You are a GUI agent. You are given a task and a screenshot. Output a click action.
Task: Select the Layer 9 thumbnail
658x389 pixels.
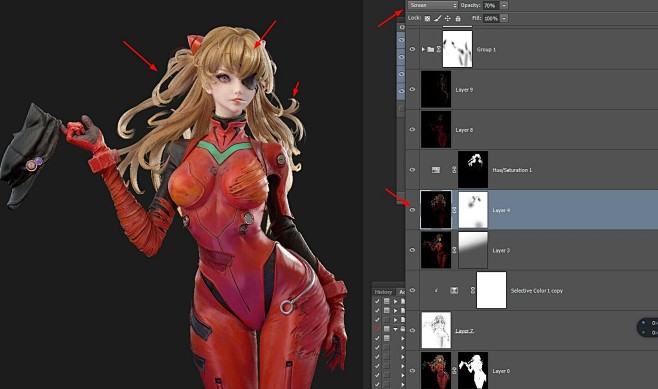tap(436, 89)
